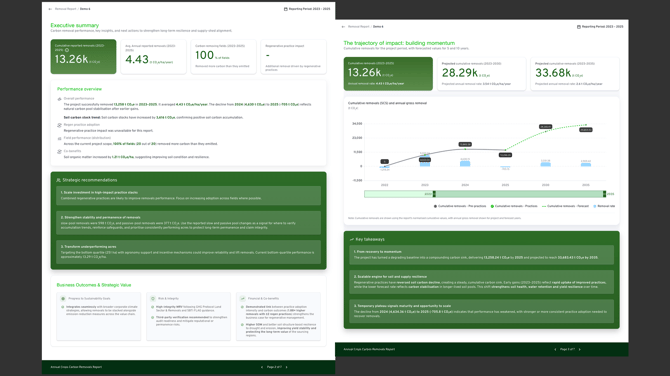Click Scale investment in high-impact practice stacks recommendation
Screen dimensions: 670x376
(x=188, y=196)
